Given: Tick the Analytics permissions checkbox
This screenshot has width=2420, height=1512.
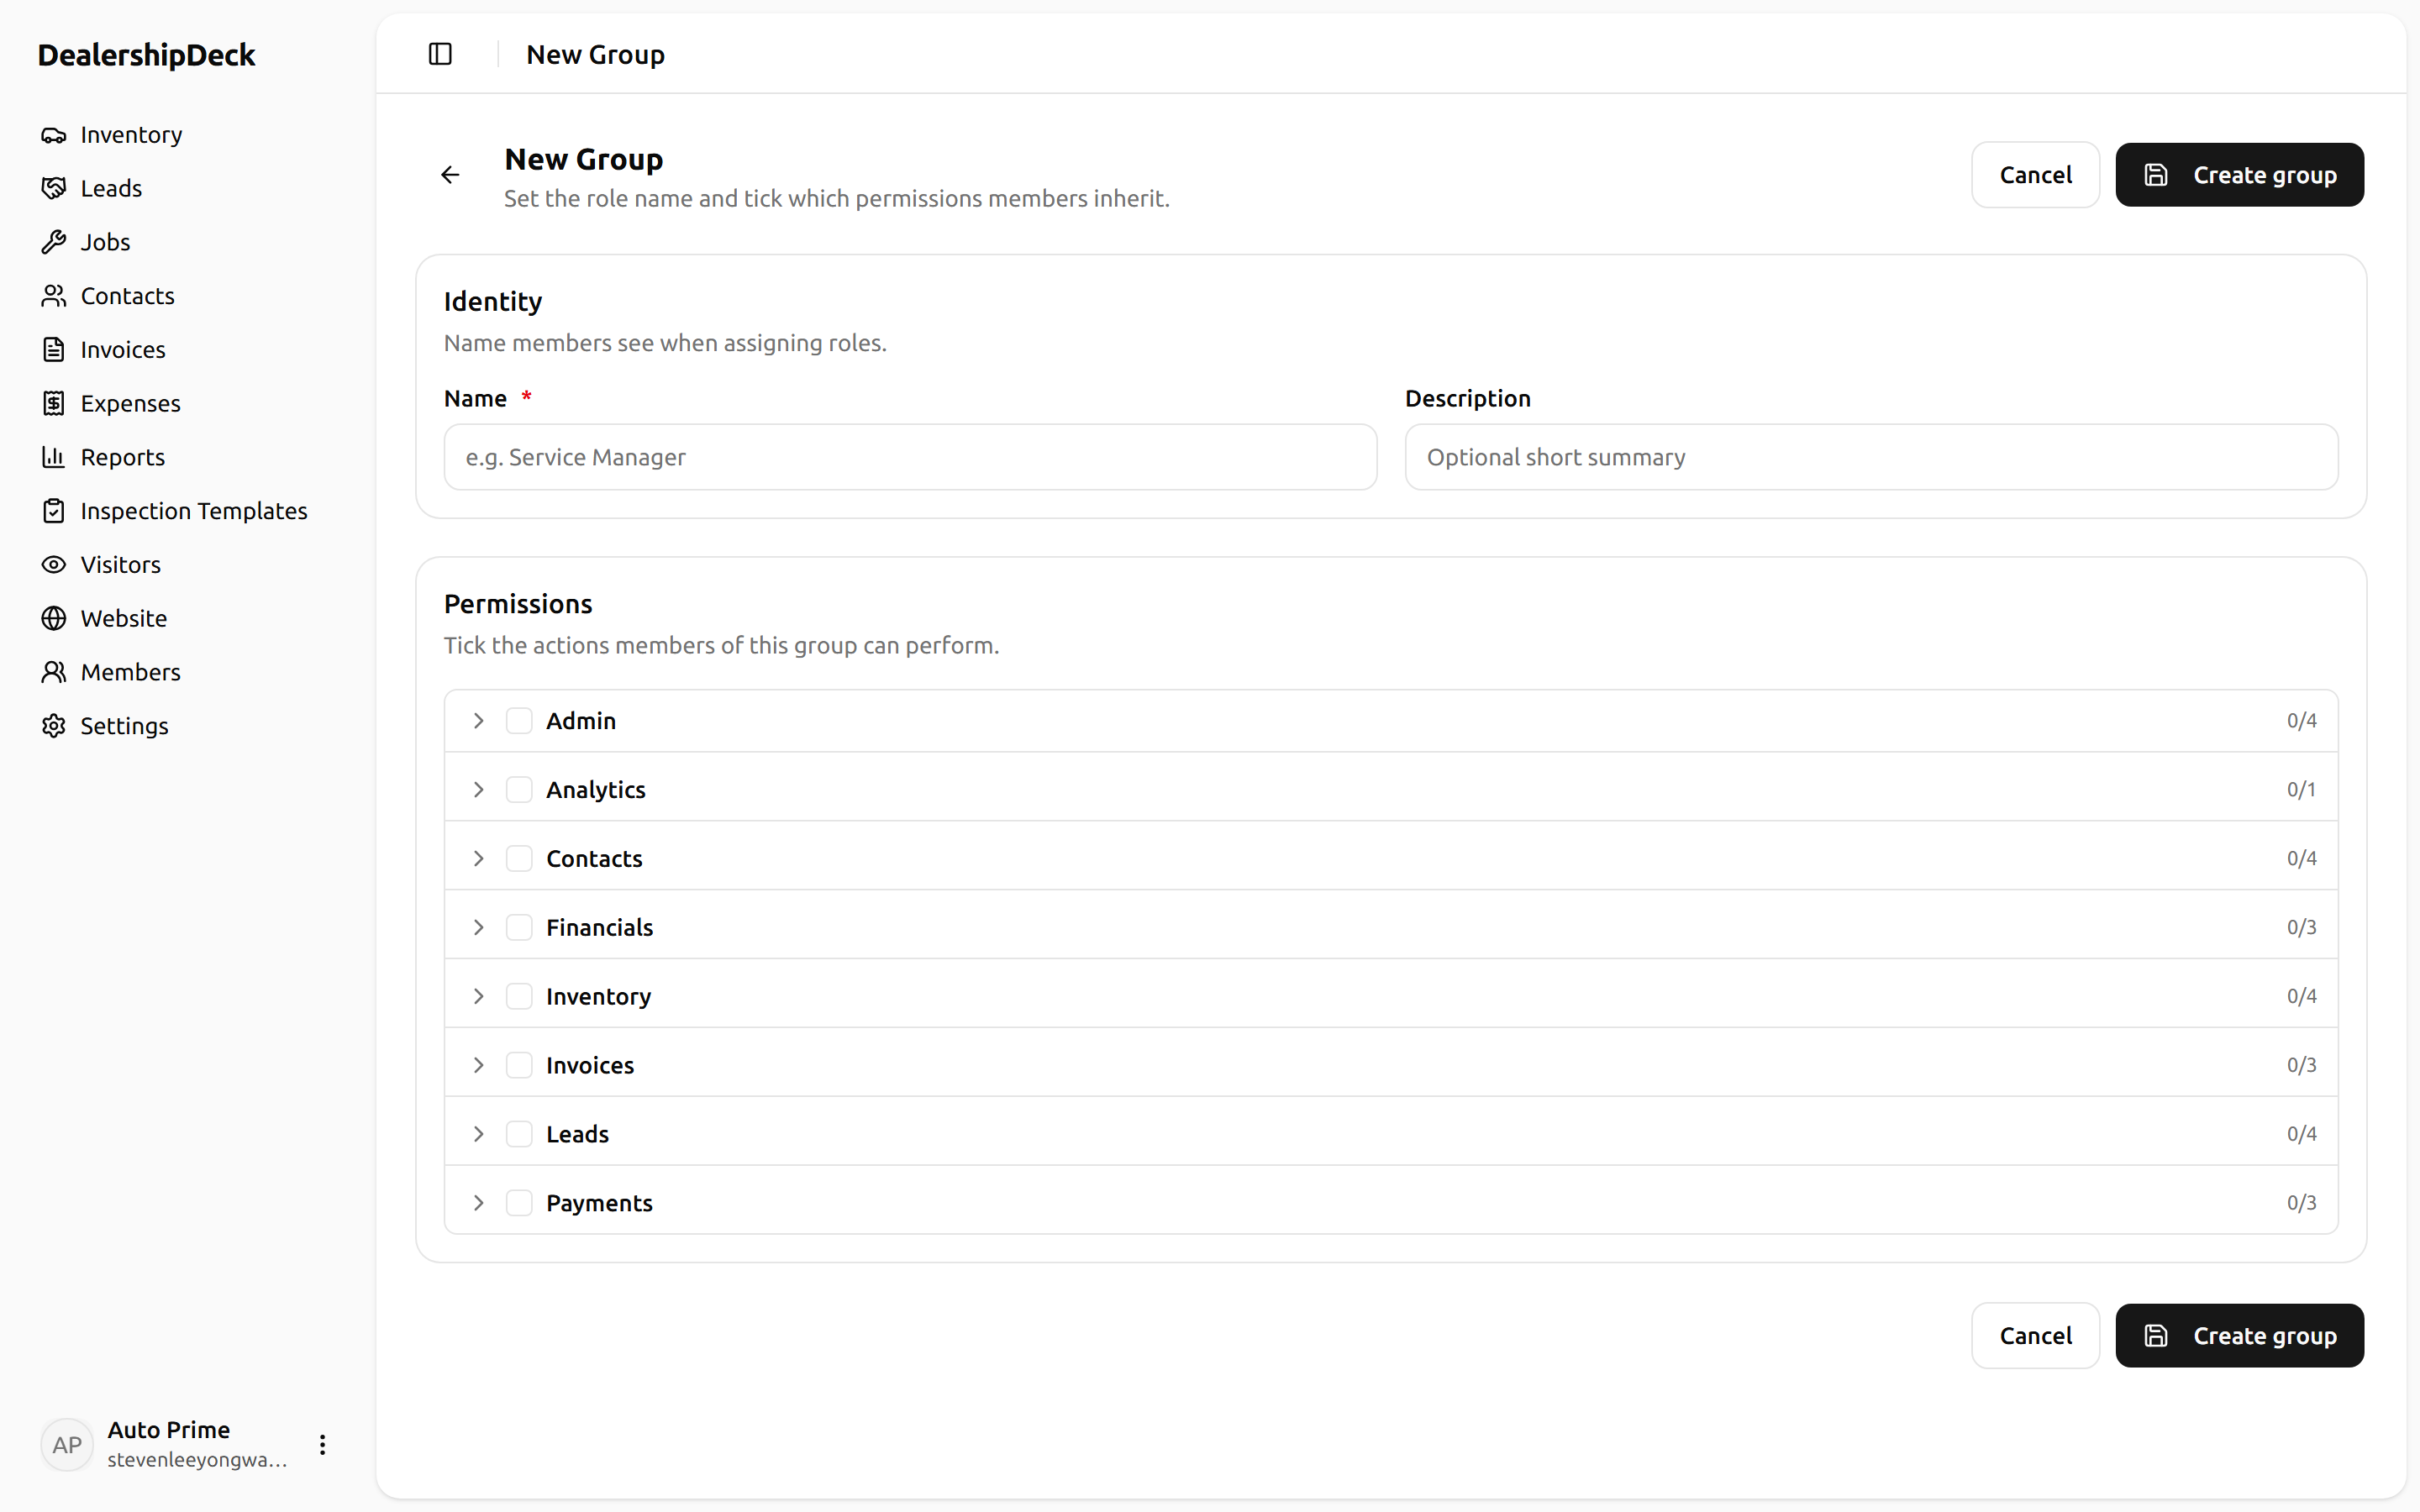Looking at the screenshot, I should 519,790.
